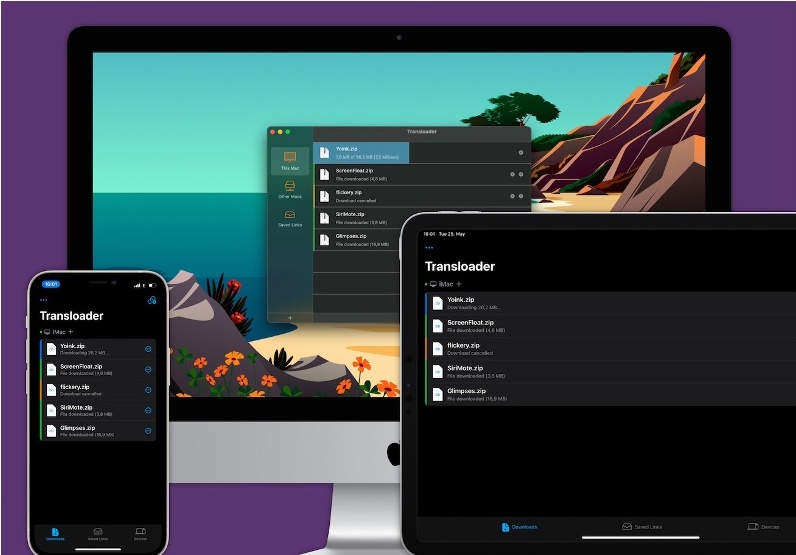
Task: Select ScreenFloat.zip name on iPad
Action: coord(470,322)
